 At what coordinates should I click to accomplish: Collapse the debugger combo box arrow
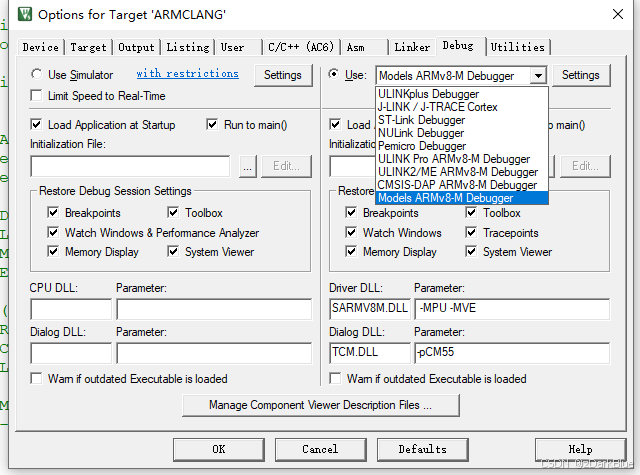(x=538, y=75)
